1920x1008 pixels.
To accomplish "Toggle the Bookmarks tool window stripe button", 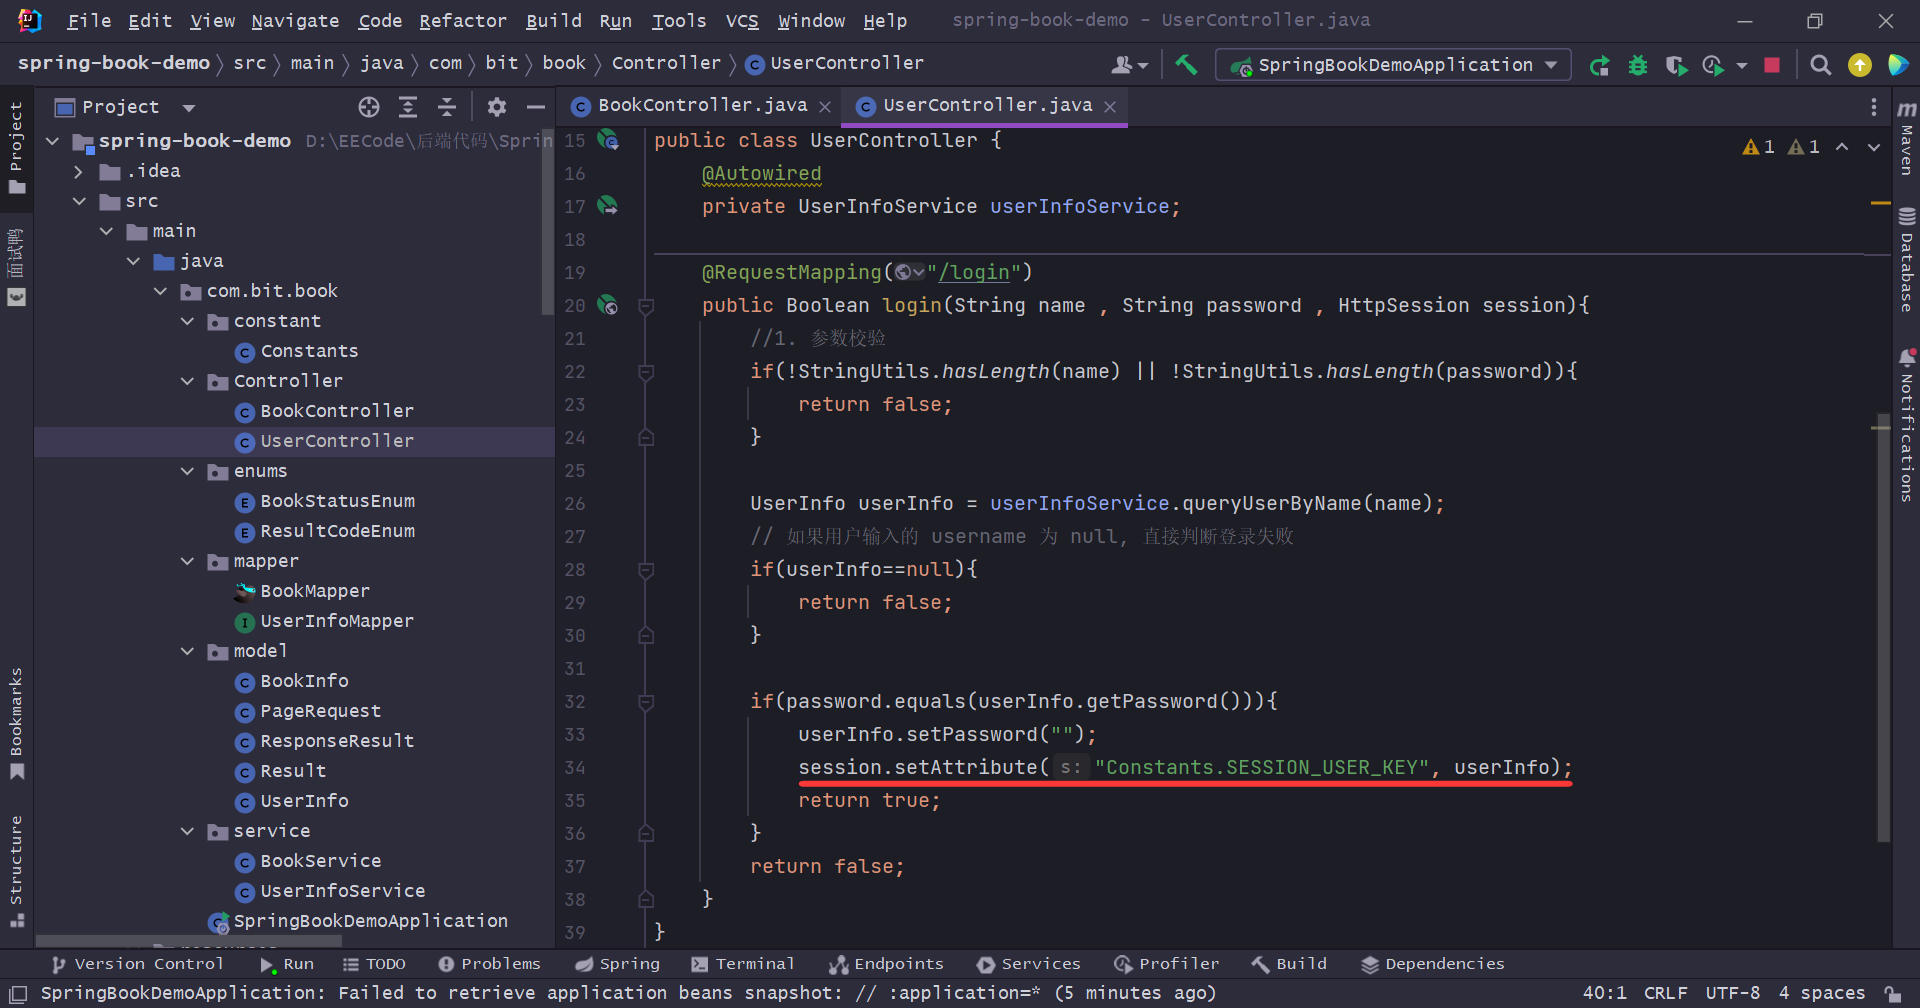I will [16, 723].
